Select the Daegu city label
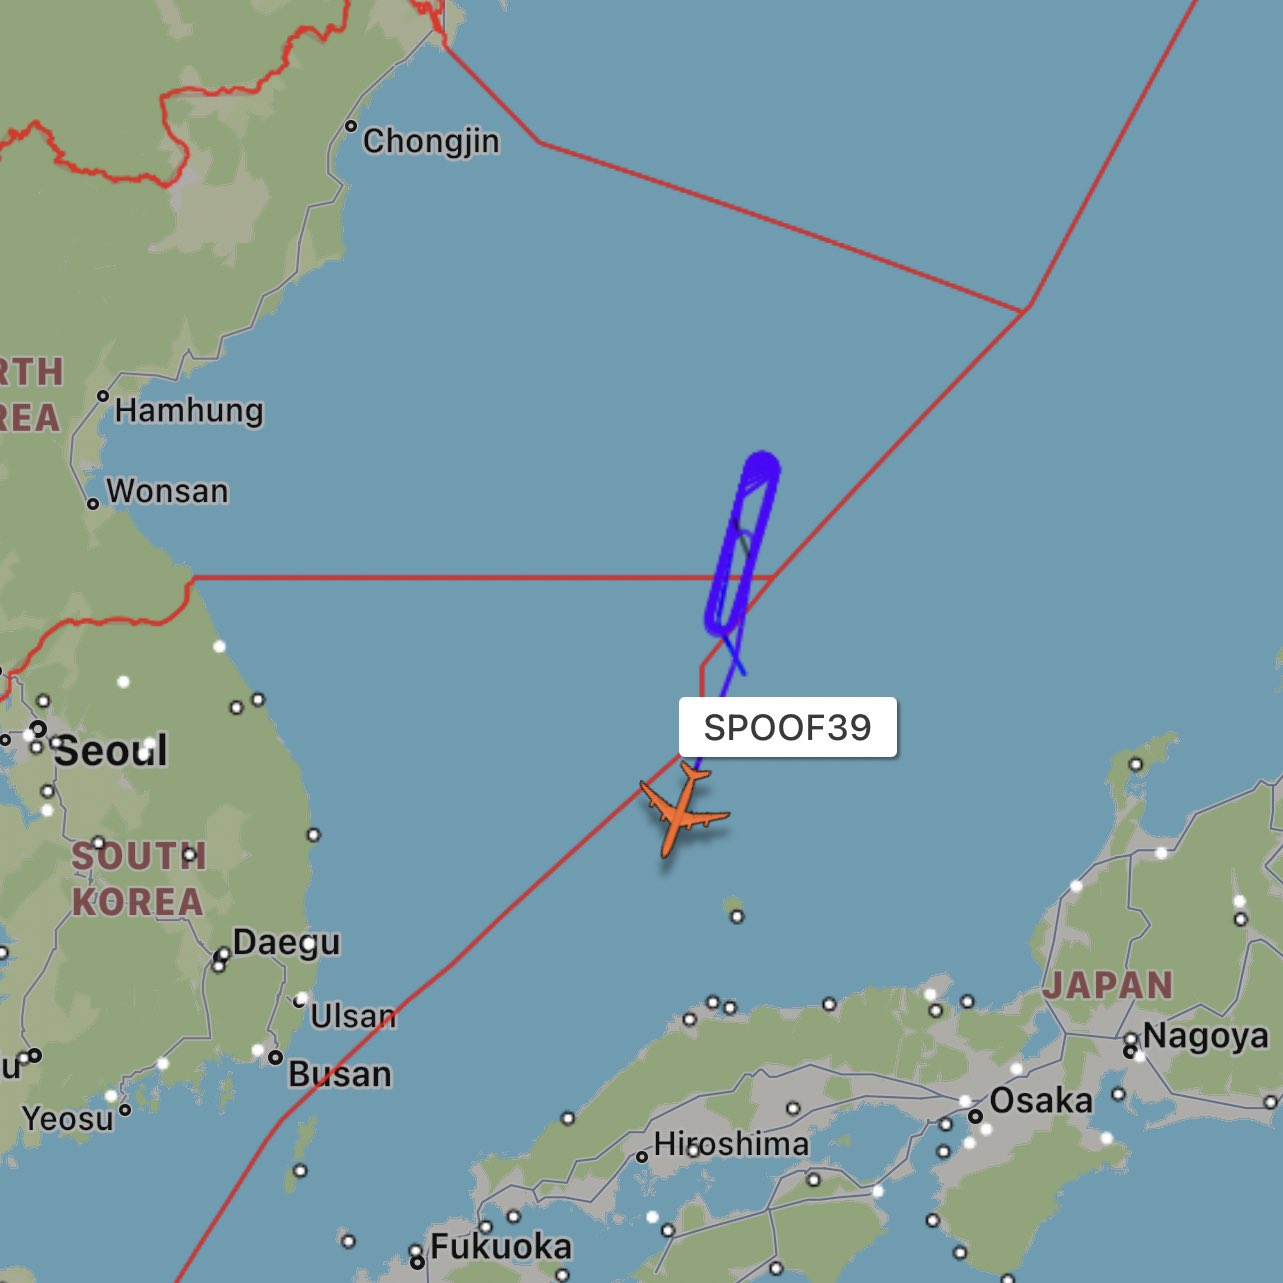1283x1283 pixels. coord(286,942)
